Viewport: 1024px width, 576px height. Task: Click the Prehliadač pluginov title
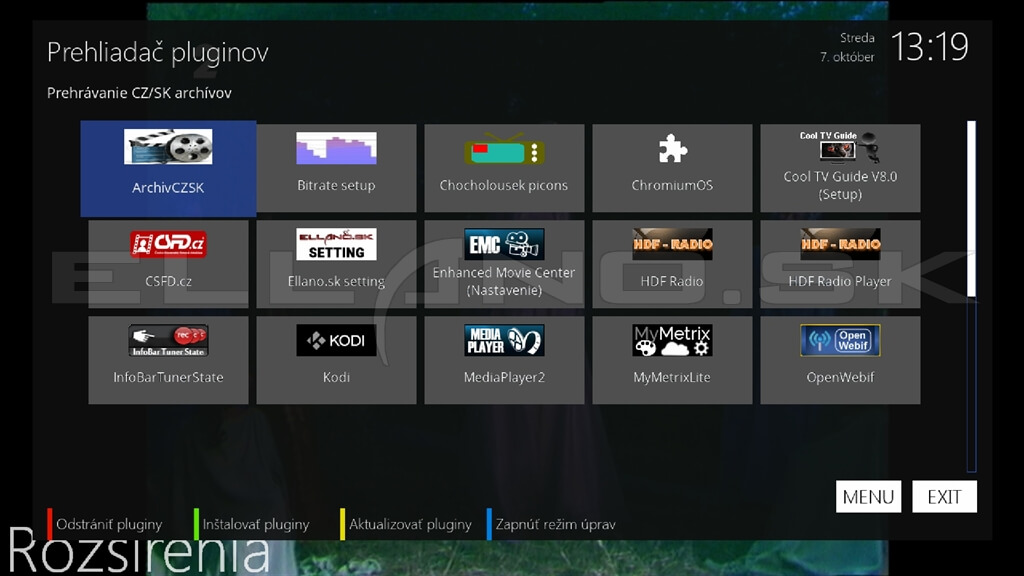[x=157, y=52]
